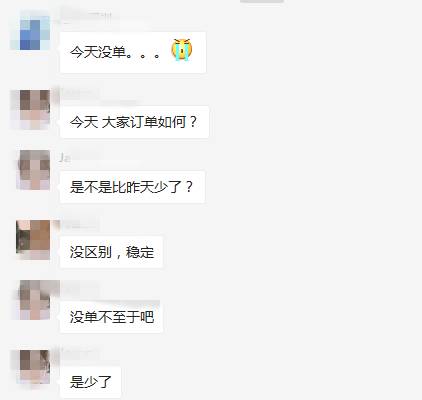Select the "没单不至于吧" chat bubble
The height and width of the screenshot is (400, 422).
coord(111,317)
